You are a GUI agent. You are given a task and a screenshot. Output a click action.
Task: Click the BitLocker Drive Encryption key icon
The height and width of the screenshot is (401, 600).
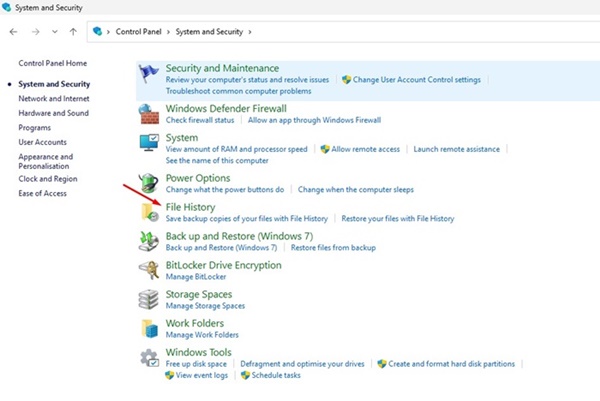pos(149,270)
